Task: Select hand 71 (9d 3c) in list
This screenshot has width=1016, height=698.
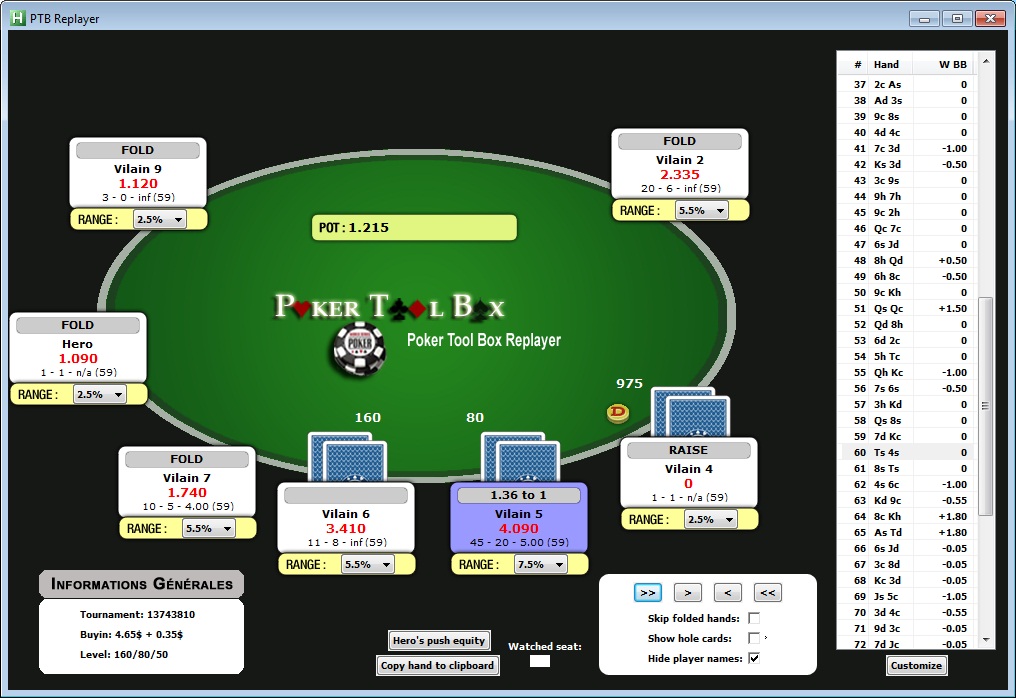Action: coord(907,628)
